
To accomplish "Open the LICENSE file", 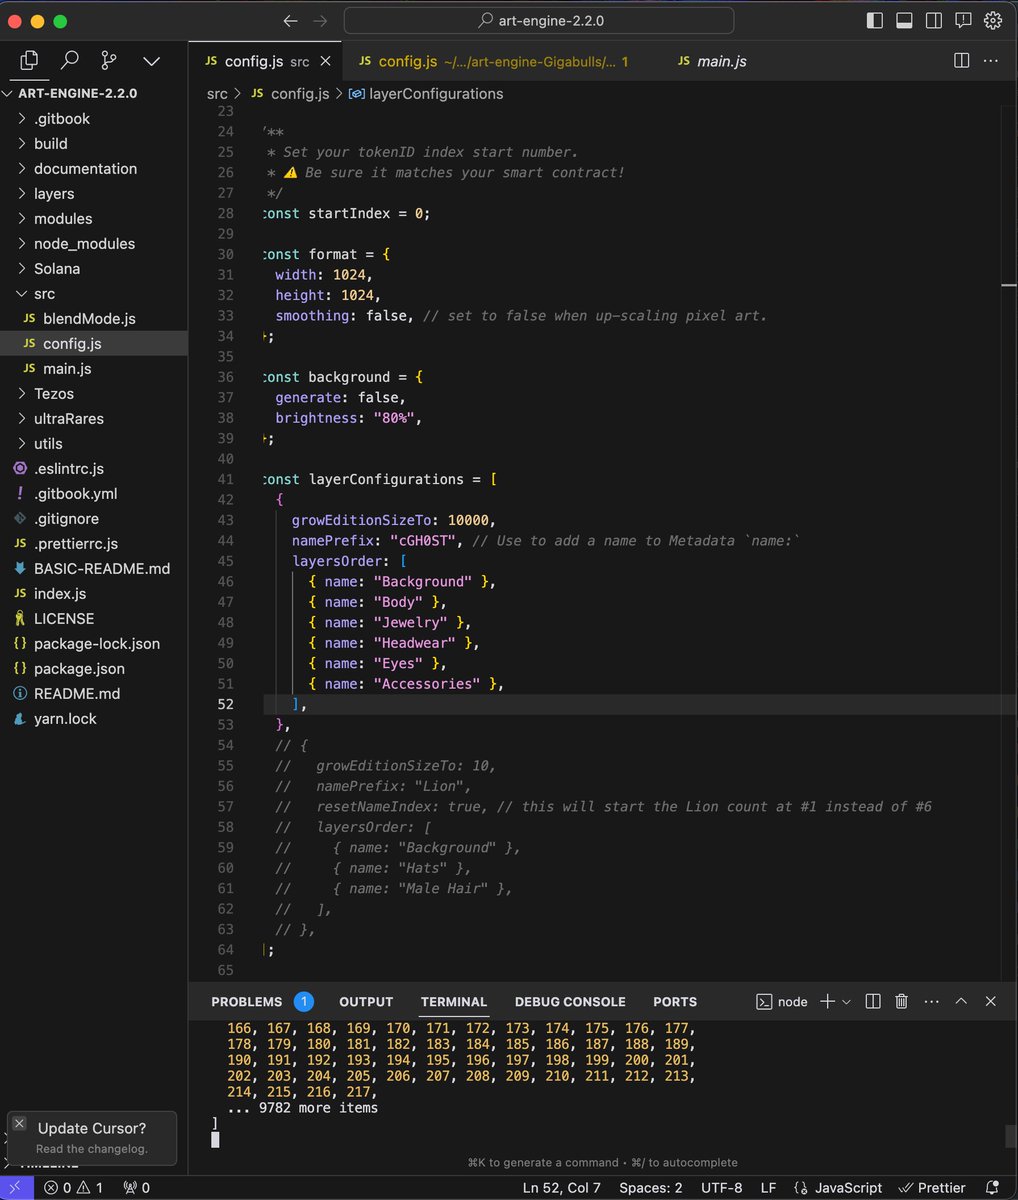I will 94,618.
